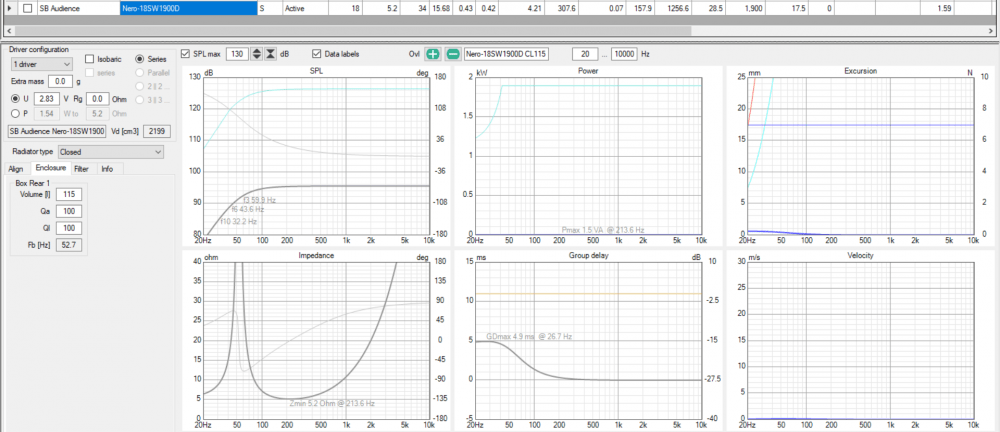1000x432 pixels.
Task: Click the Impedance chart title
Action: tap(316, 255)
